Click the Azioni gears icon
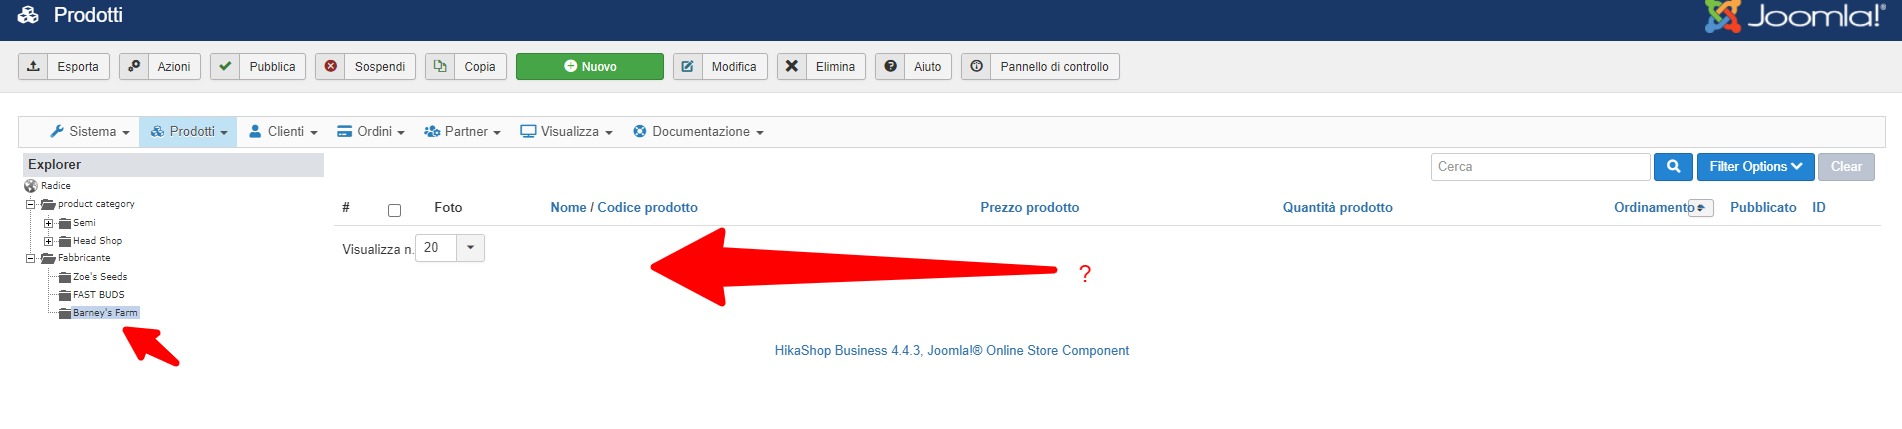1902x429 pixels. coord(134,66)
